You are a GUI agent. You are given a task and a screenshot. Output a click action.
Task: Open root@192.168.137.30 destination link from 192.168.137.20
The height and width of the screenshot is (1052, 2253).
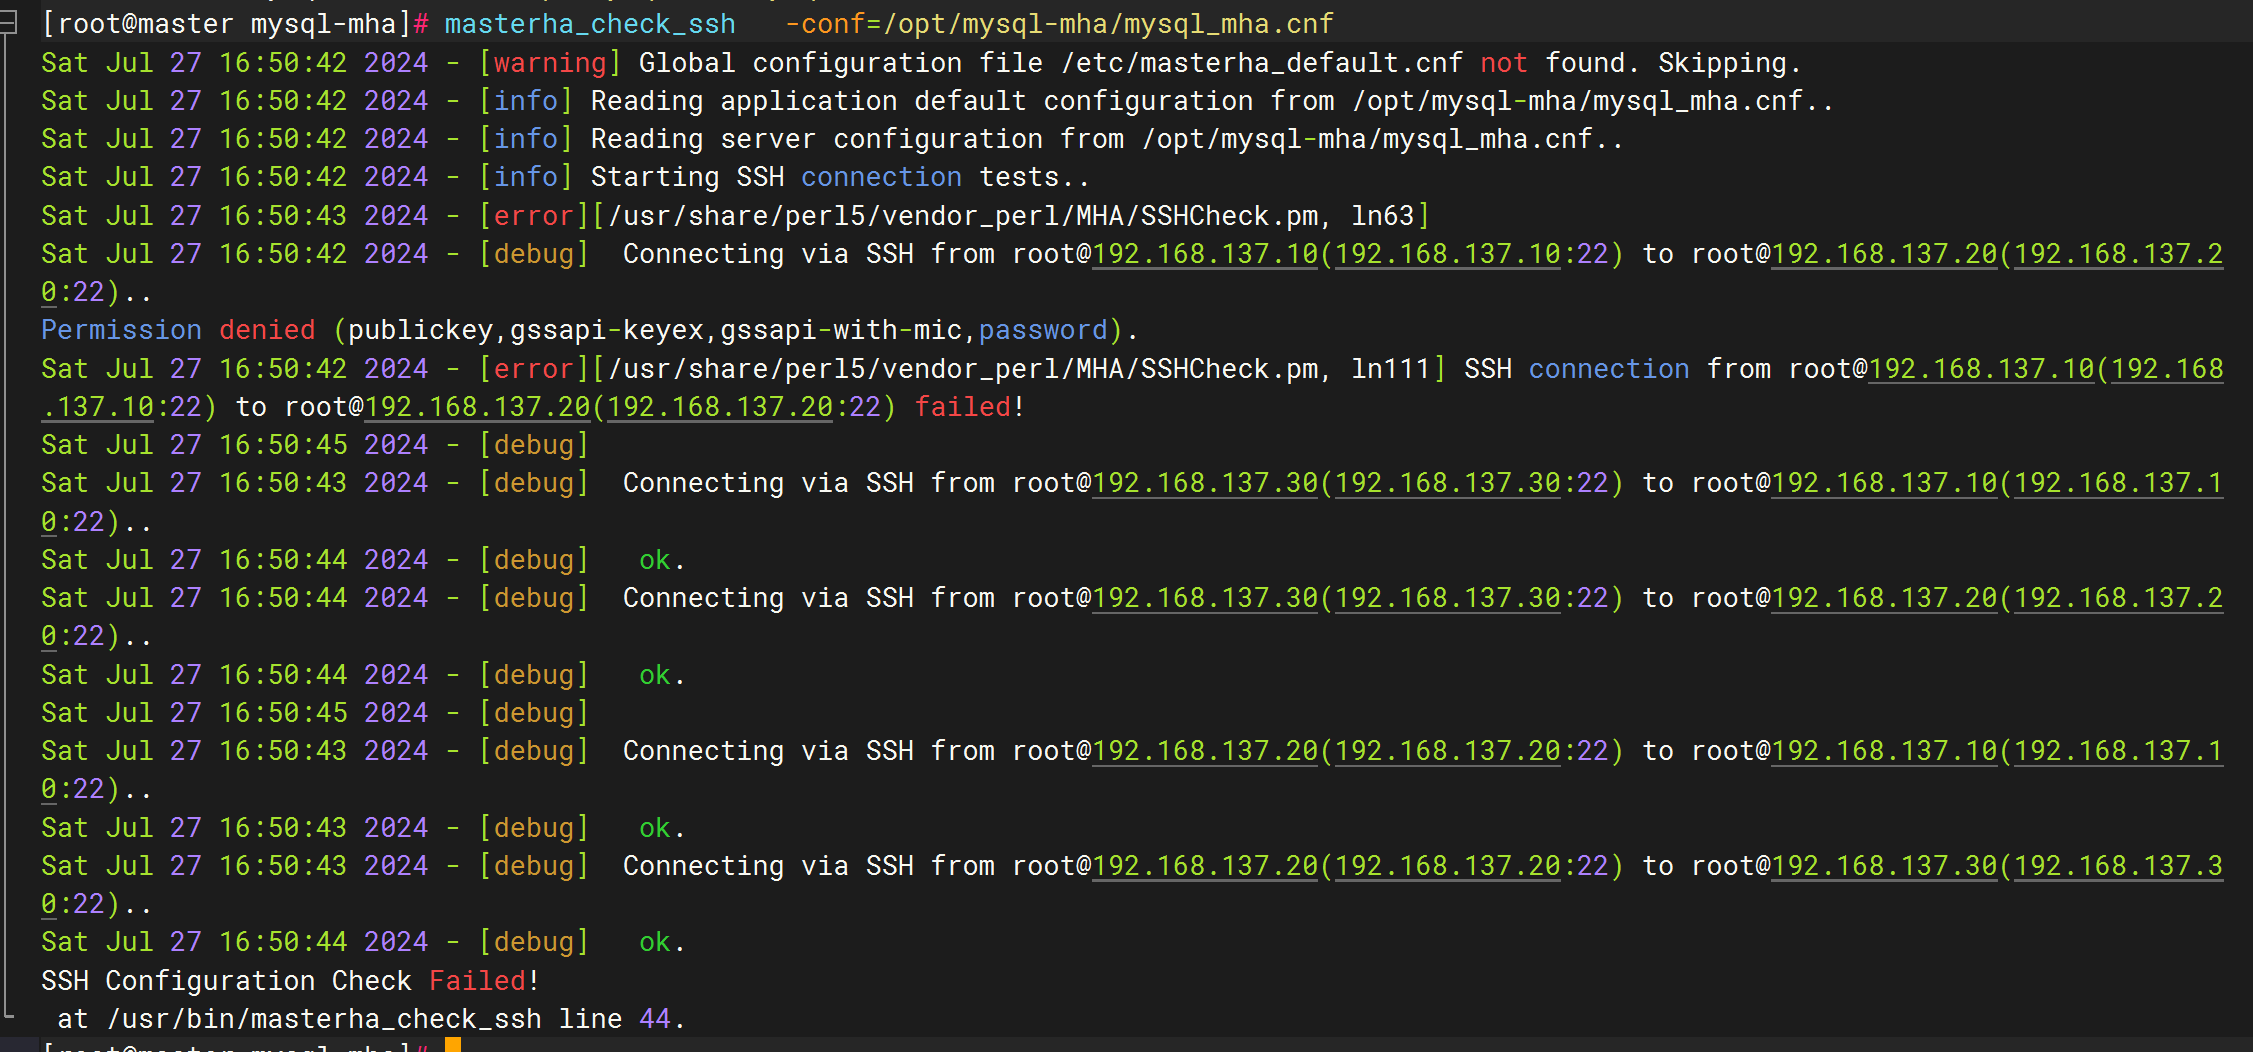point(1884,866)
